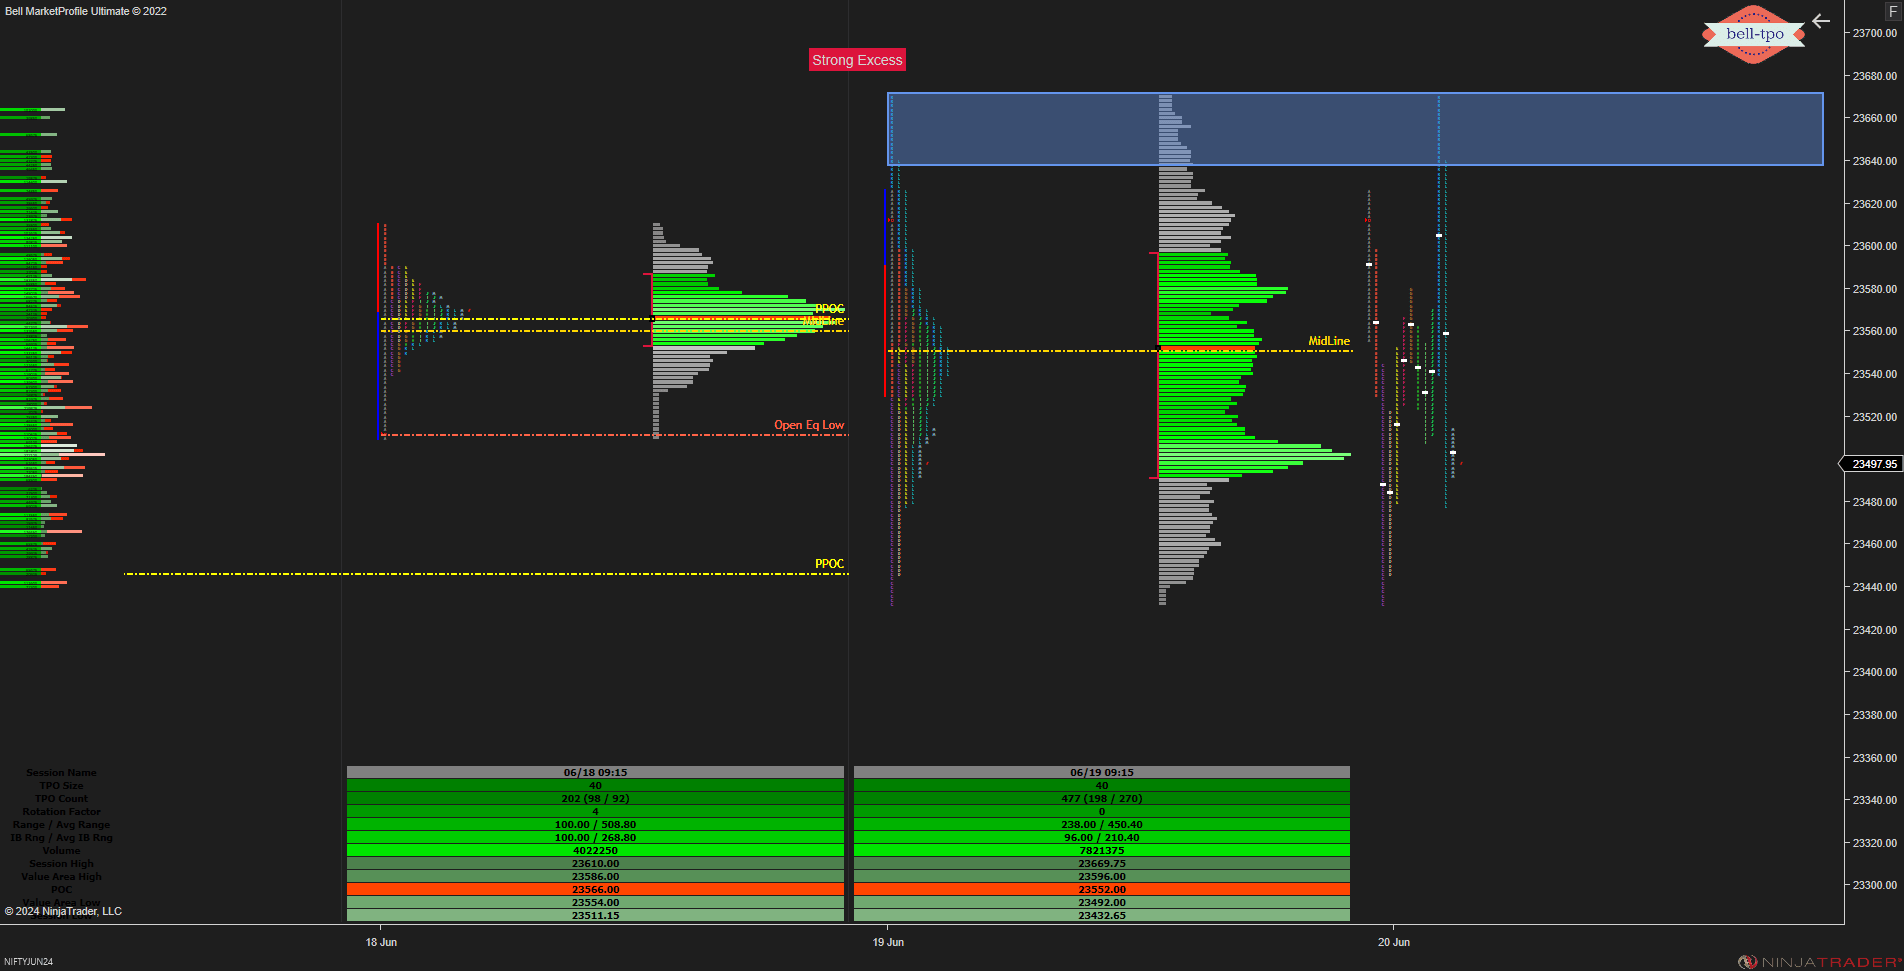Click the value area low cell 23554.00

pyautogui.click(x=595, y=902)
